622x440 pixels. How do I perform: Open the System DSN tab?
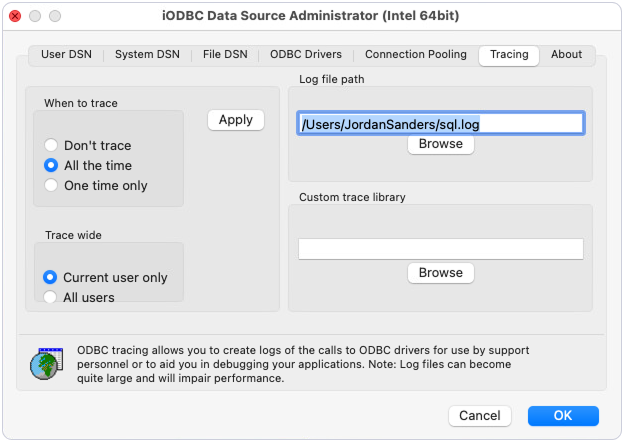coord(147,54)
